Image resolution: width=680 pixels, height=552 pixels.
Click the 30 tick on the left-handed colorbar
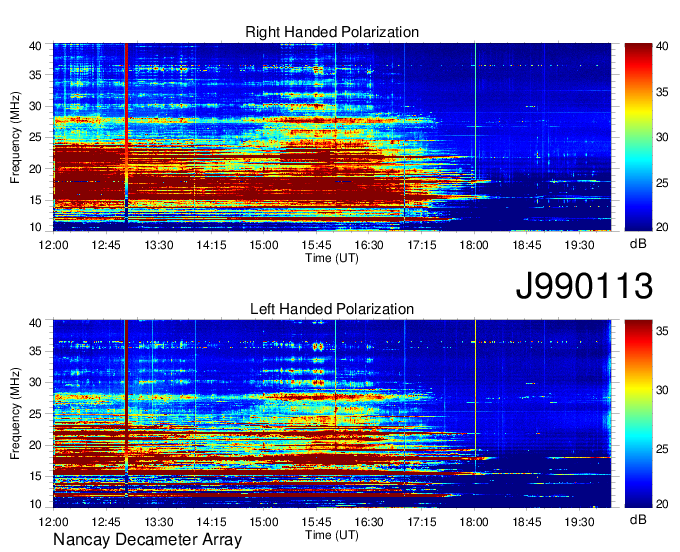coord(662,390)
